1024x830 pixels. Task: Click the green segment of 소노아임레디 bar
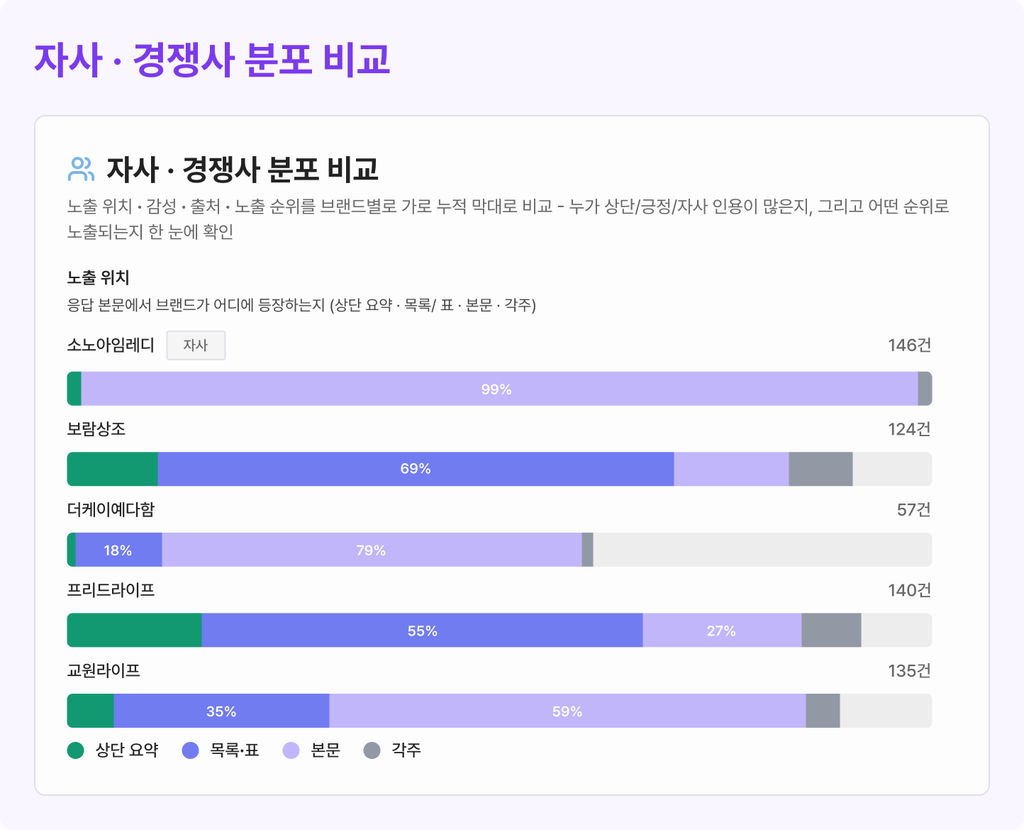(74, 389)
